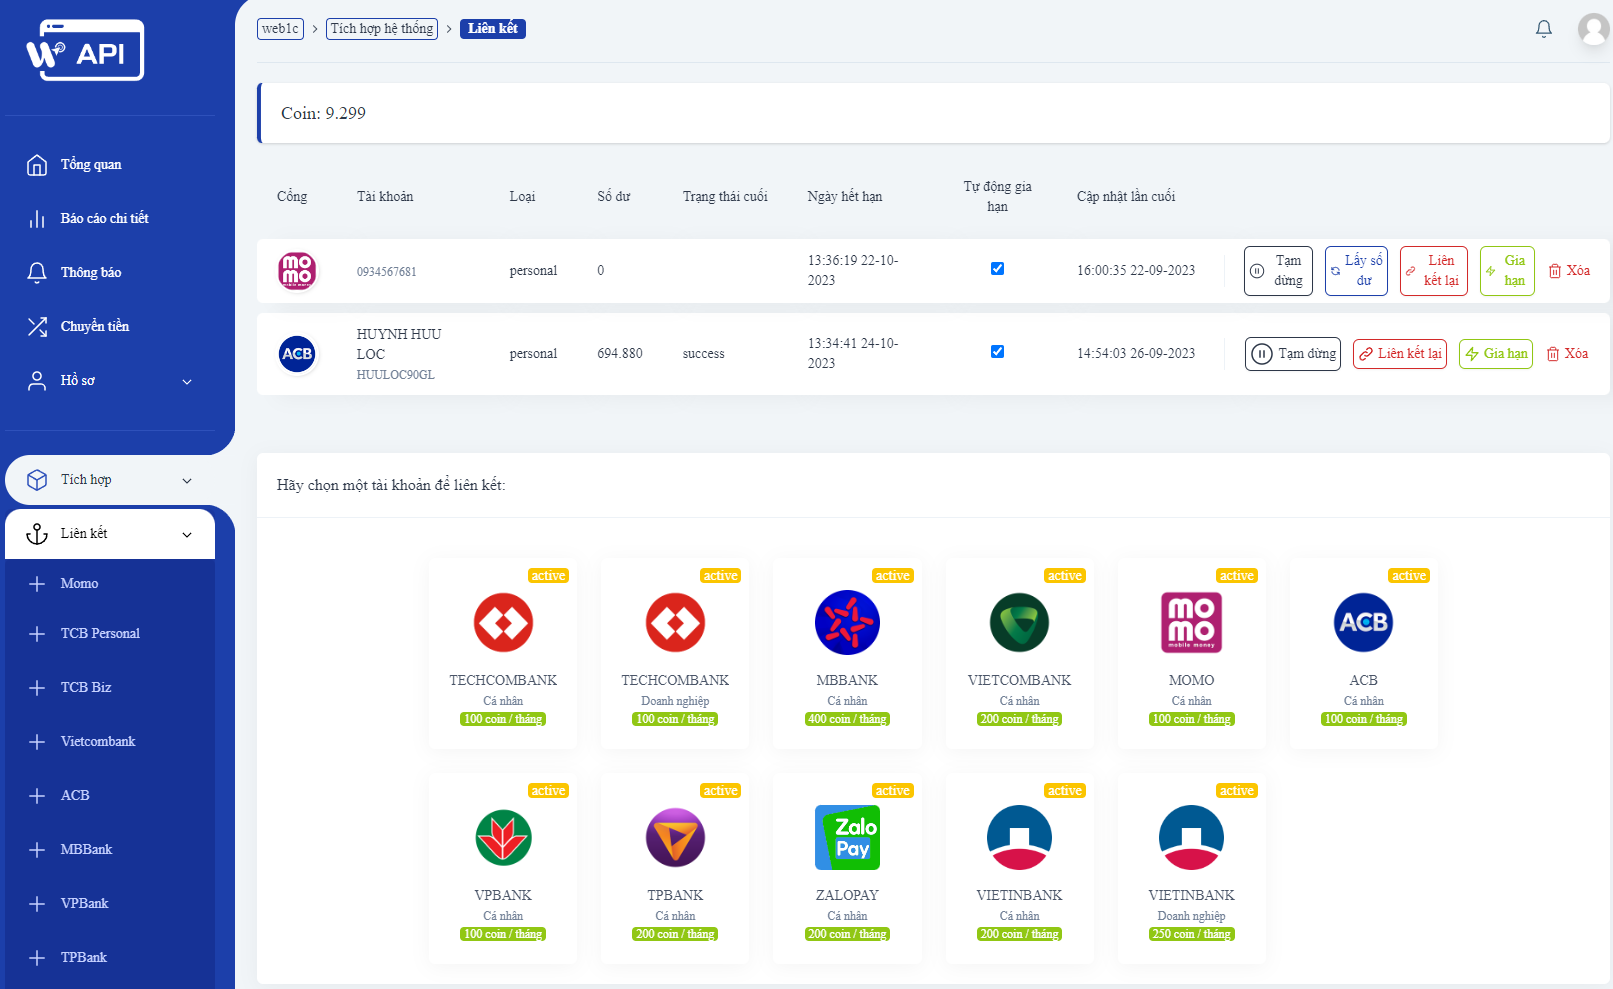Click the success status in ACB row

(x=704, y=354)
